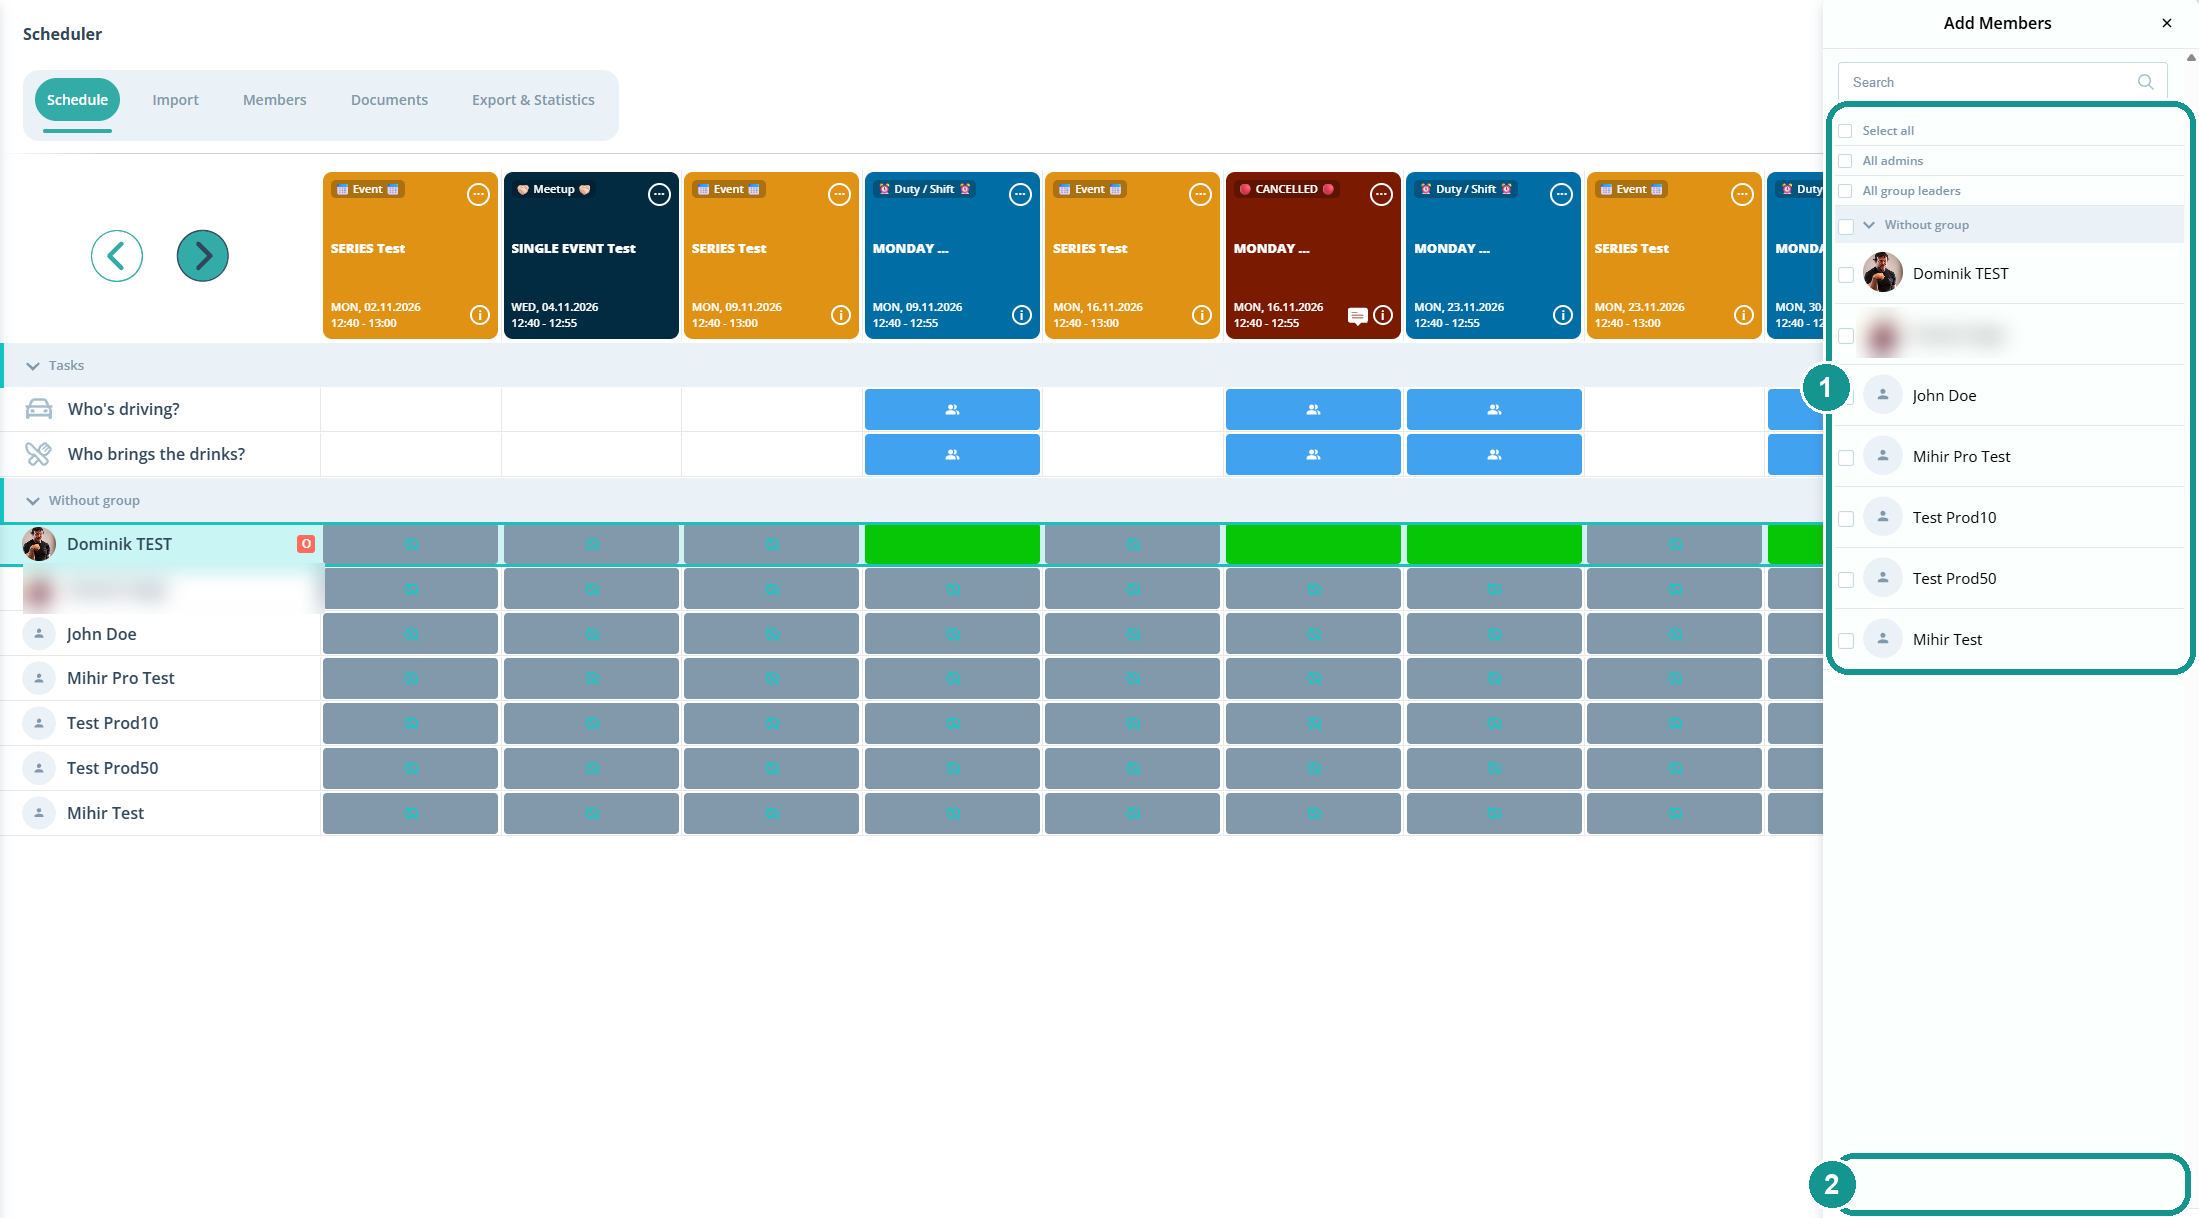Open Export & Statistics tab

533,100
